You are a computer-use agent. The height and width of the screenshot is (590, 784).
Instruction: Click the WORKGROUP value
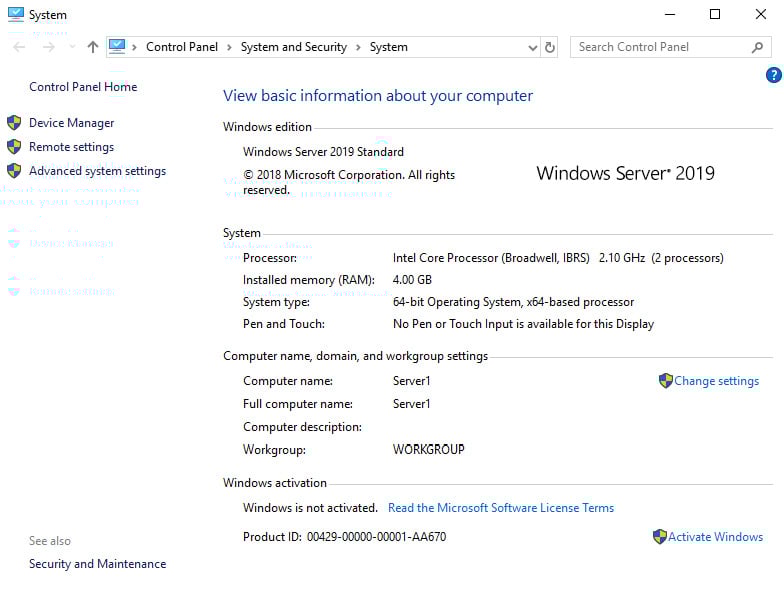point(428,450)
